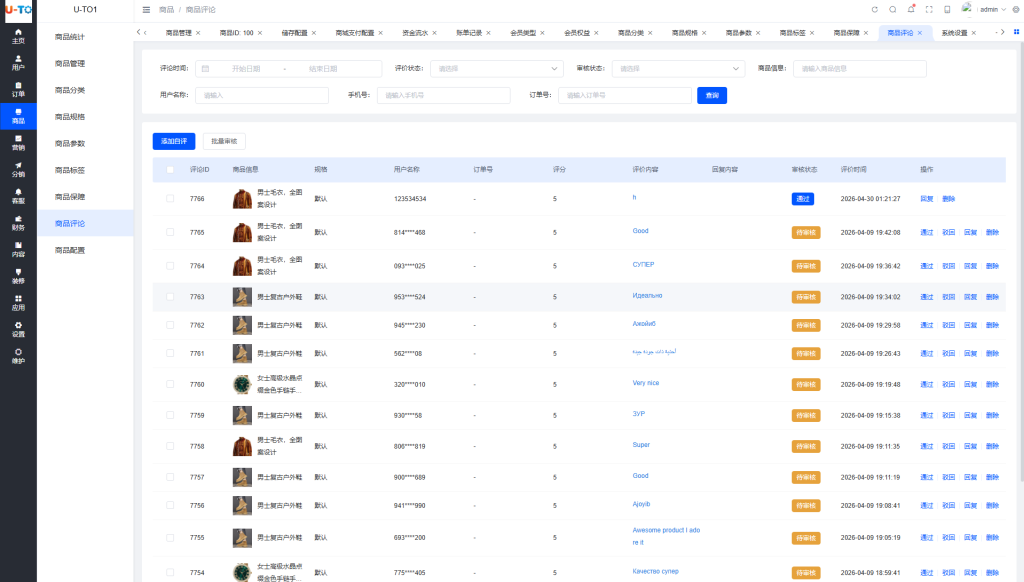Screen dimensions: 1024x582
Task: Switch to the 会员权益 tab
Action: [577, 33]
